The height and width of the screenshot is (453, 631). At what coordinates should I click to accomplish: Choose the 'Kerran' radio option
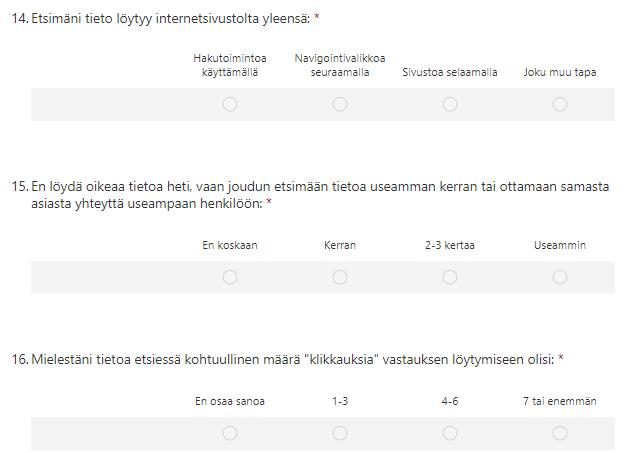(340, 277)
